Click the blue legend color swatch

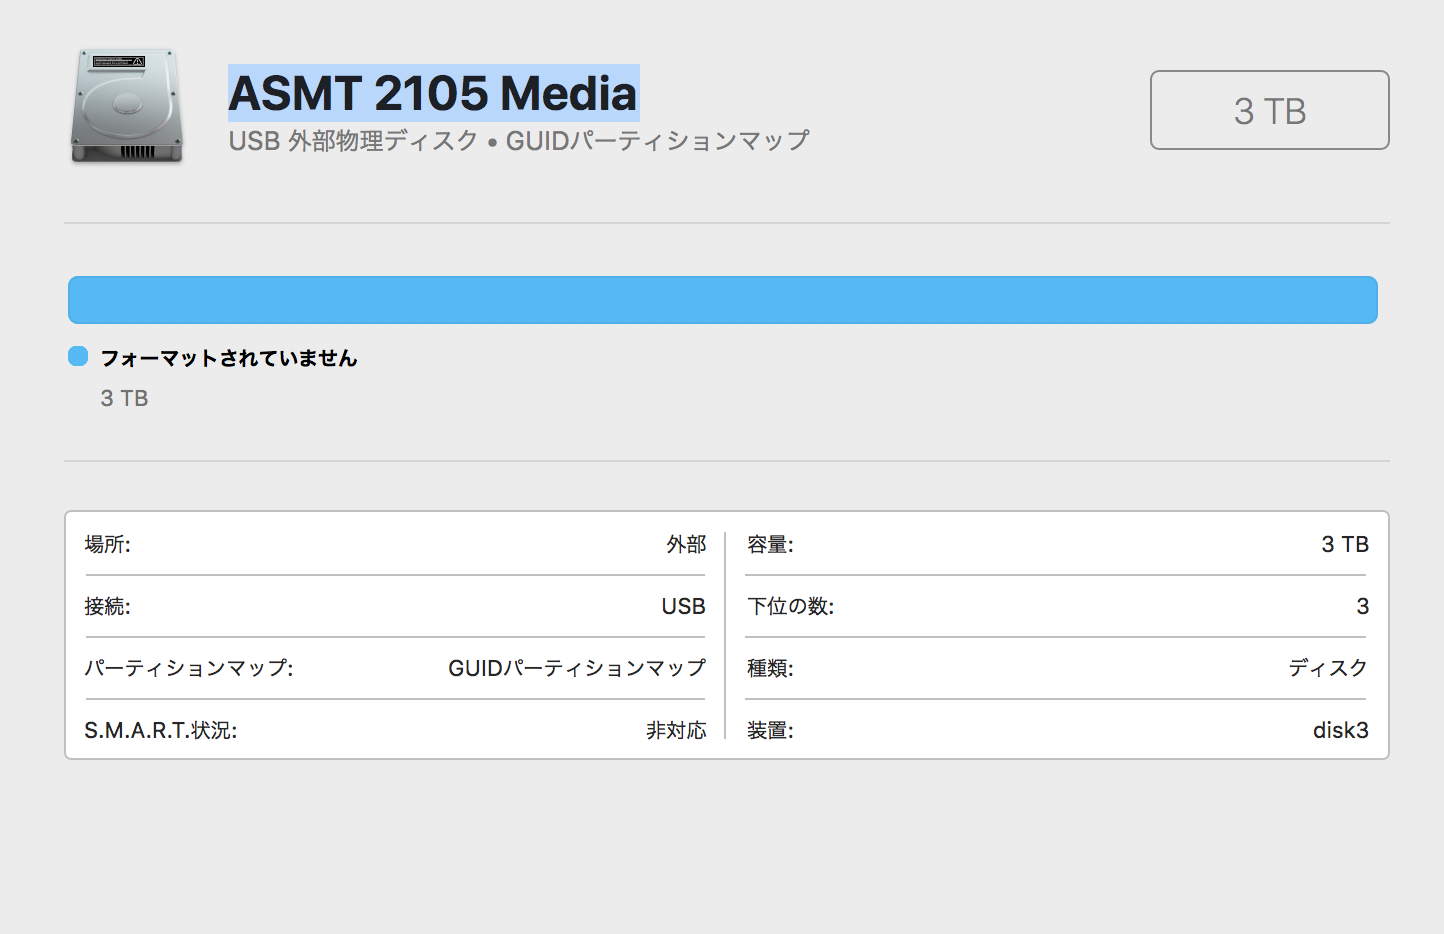pyautogui.click(x=78, y=356)
